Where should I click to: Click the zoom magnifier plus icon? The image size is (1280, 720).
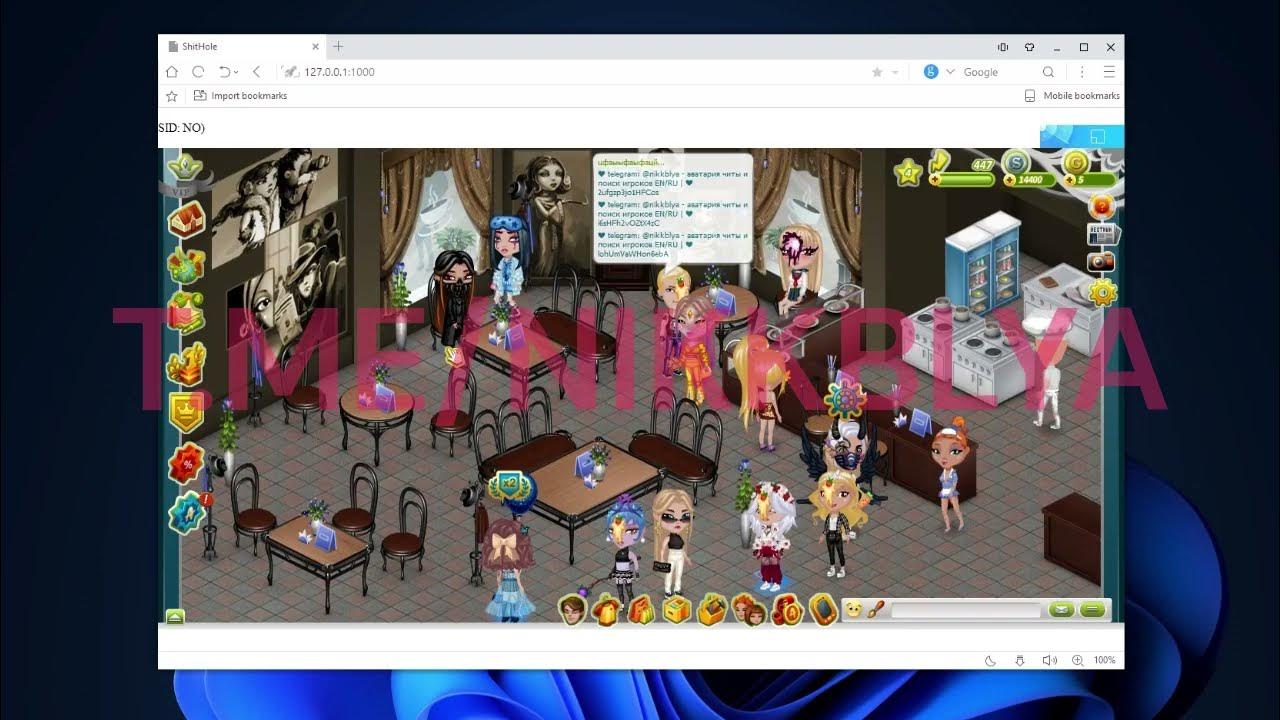1077,660
